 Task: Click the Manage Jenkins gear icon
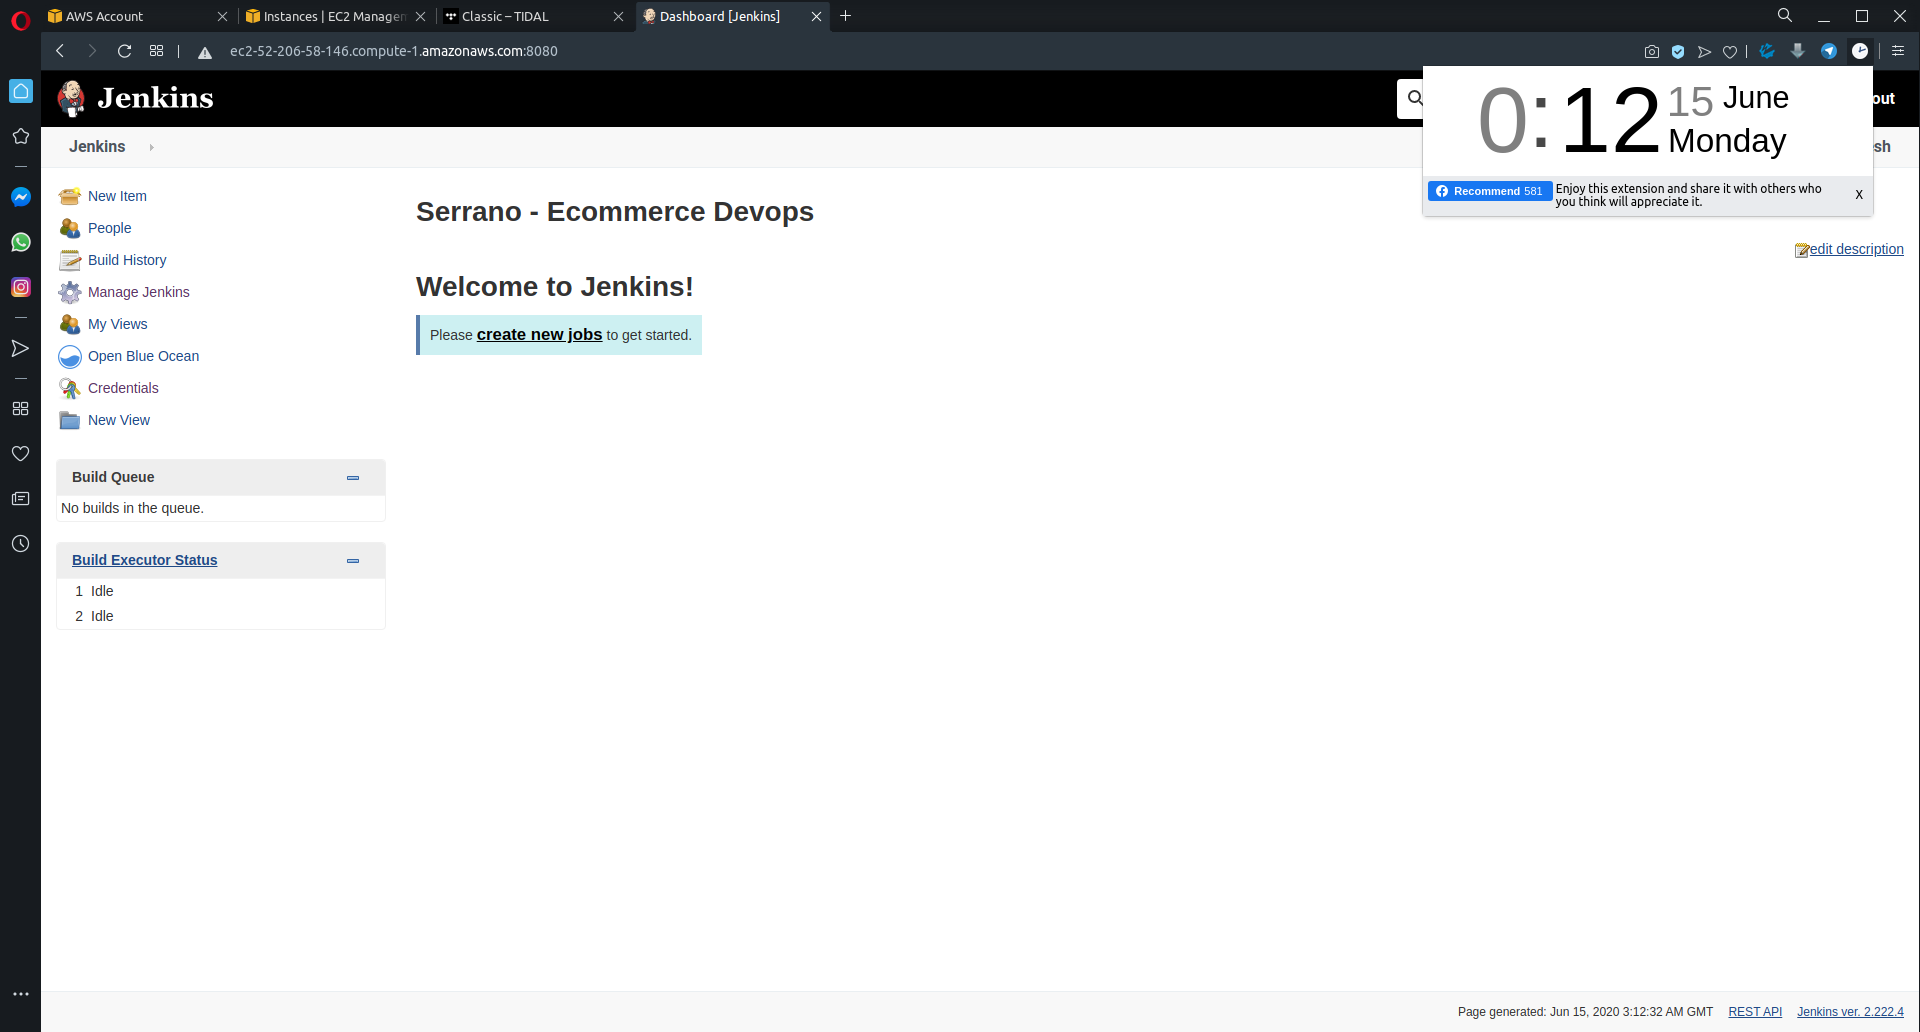tap(70, 292)
